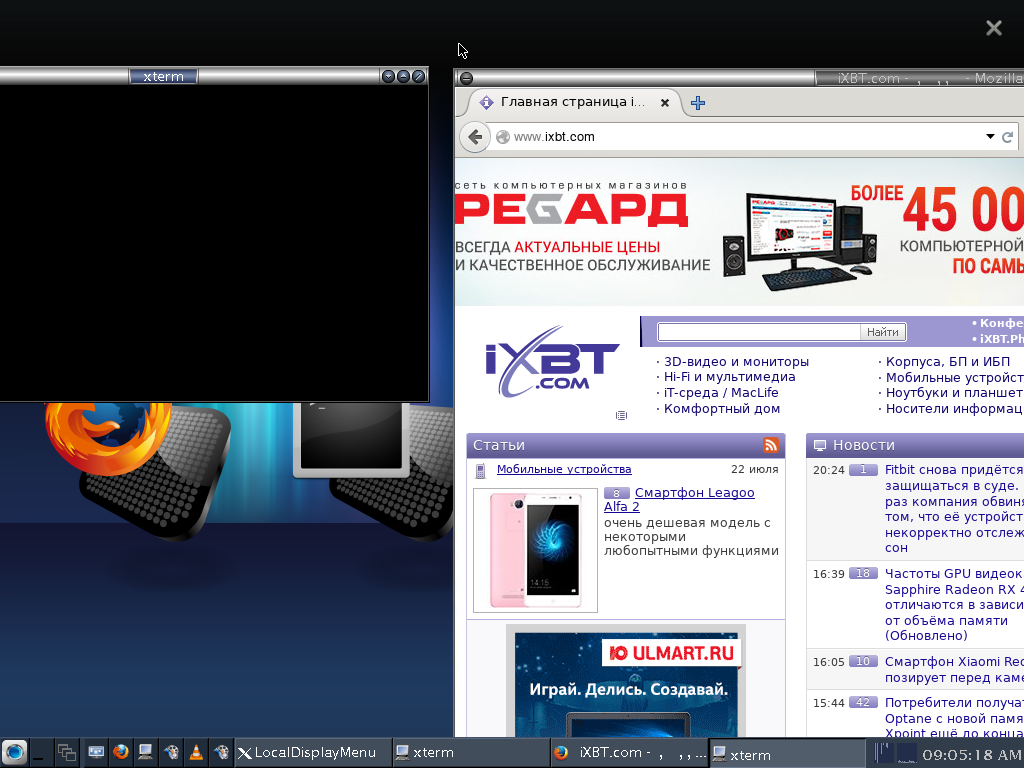
Task: Open the Носители информации section link
Action: coord(954,409)
